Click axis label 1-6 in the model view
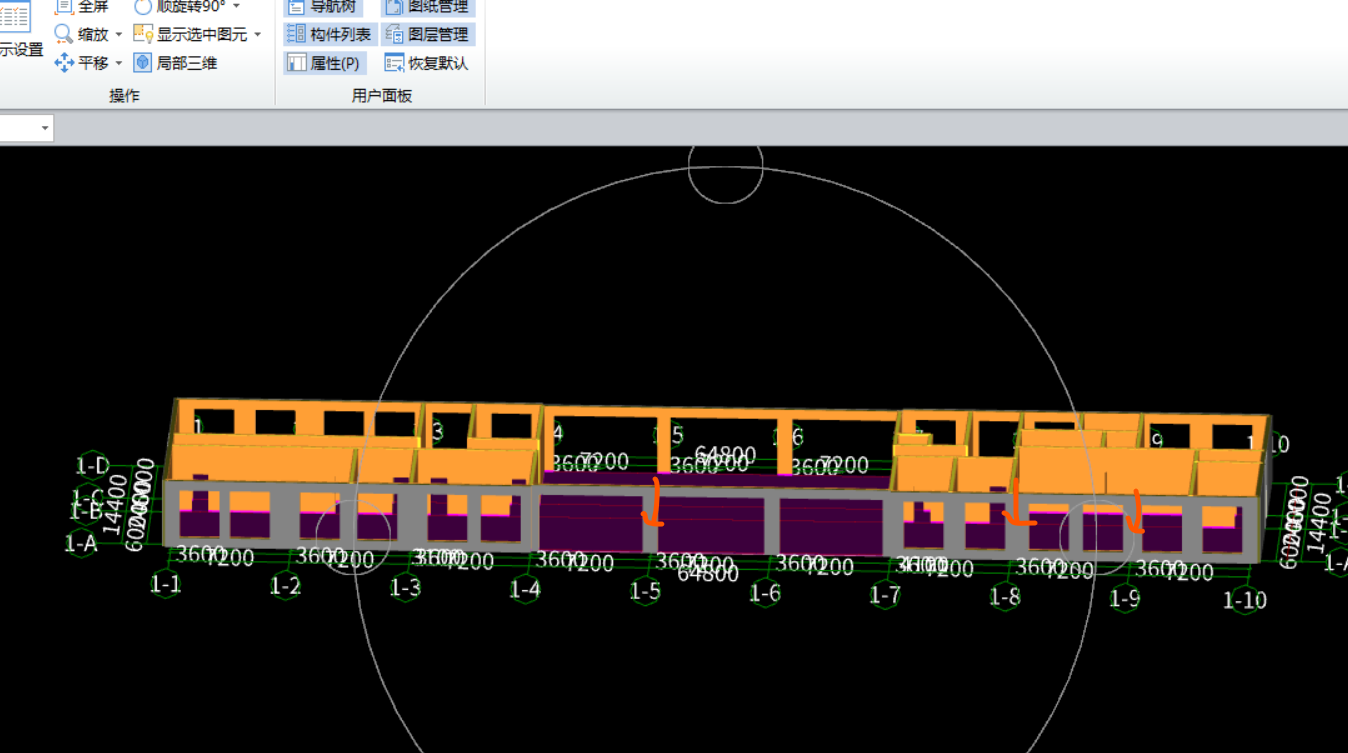1348x753 pixels. coord(765,593)
